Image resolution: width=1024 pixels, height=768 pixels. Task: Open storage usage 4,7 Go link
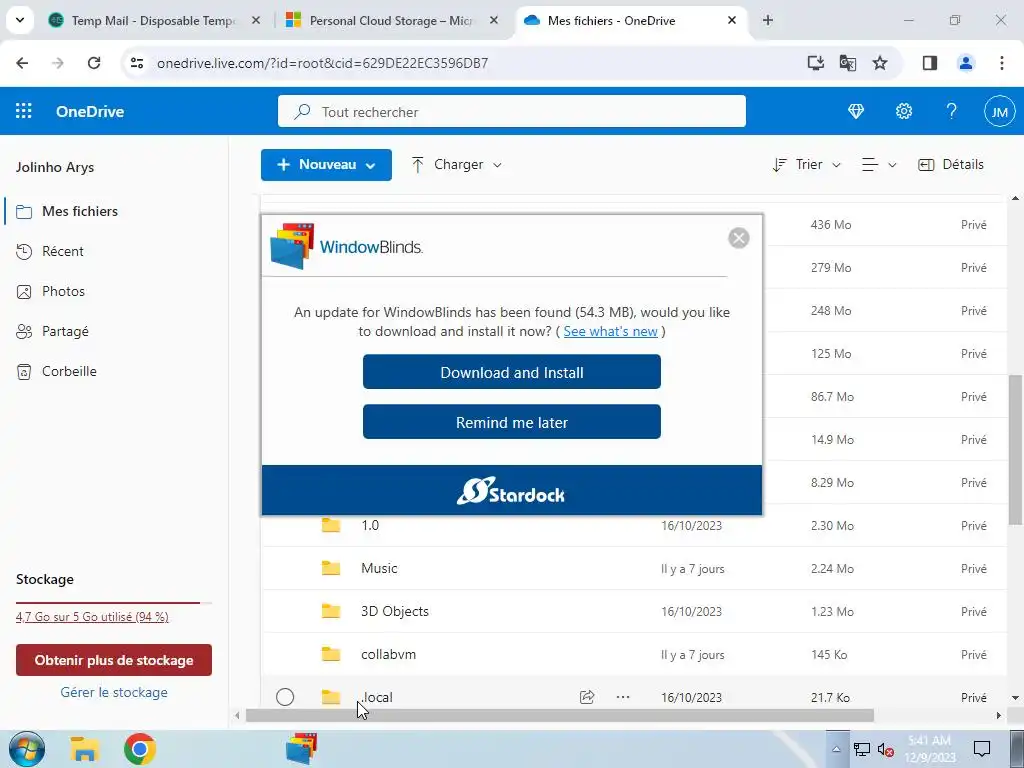92,616
